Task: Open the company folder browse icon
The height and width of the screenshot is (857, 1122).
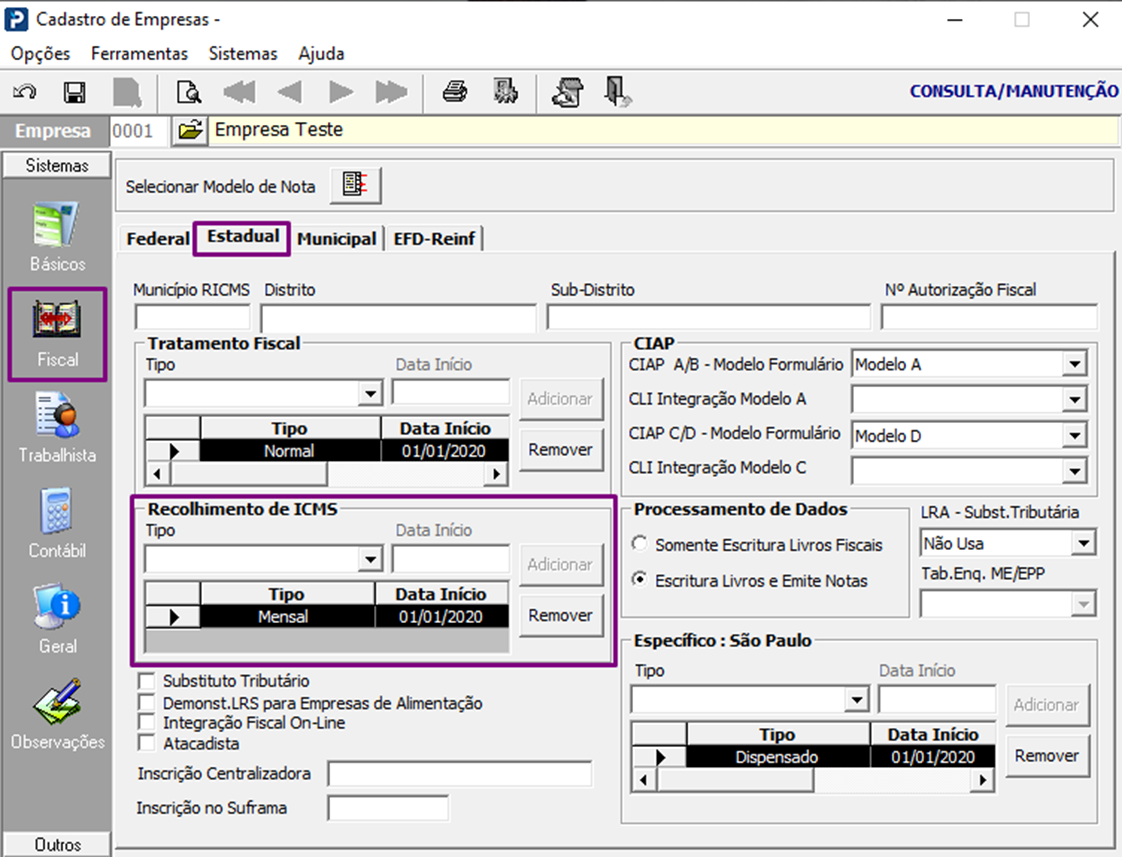Action: pos(190,130)
